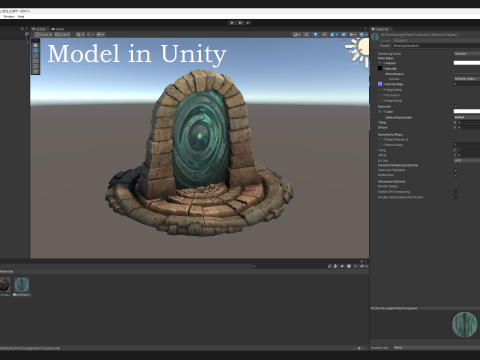Viewport: 480px width, 360px height.
Task: Open the AssetBundle None dropdown
Action: (436, 348)
